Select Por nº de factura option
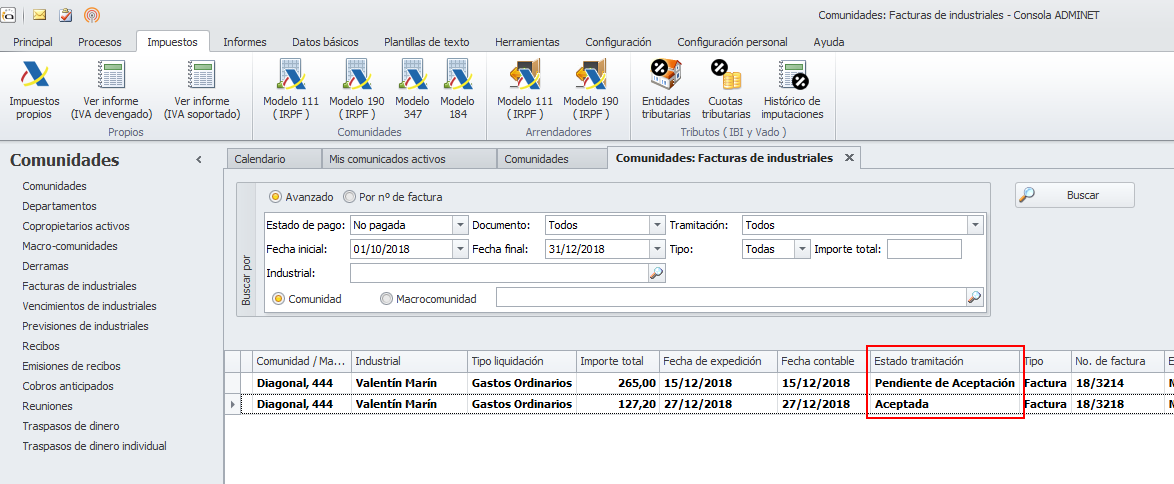The width and height of the screenshot is (1174, 484). tap(350, 197)
